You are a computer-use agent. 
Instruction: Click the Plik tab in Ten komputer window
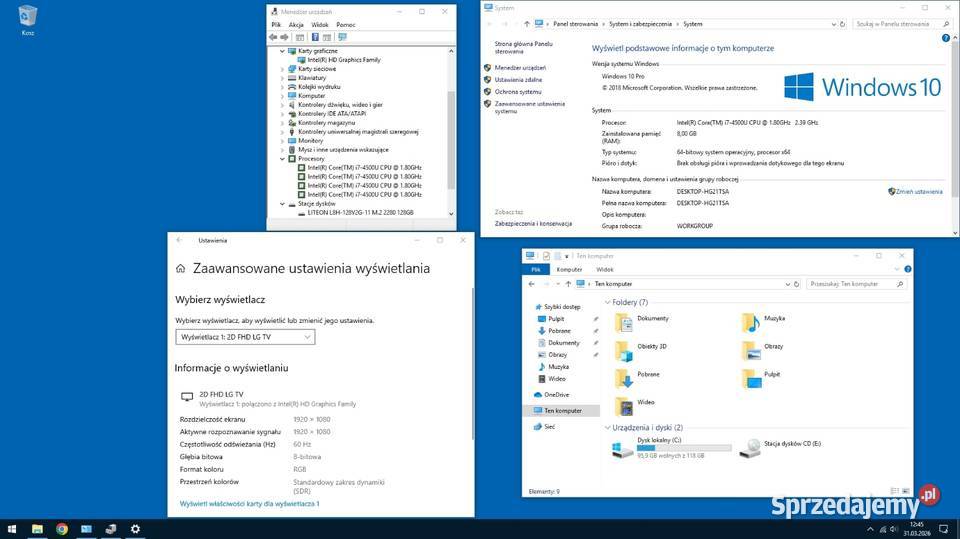pos(536,270)
